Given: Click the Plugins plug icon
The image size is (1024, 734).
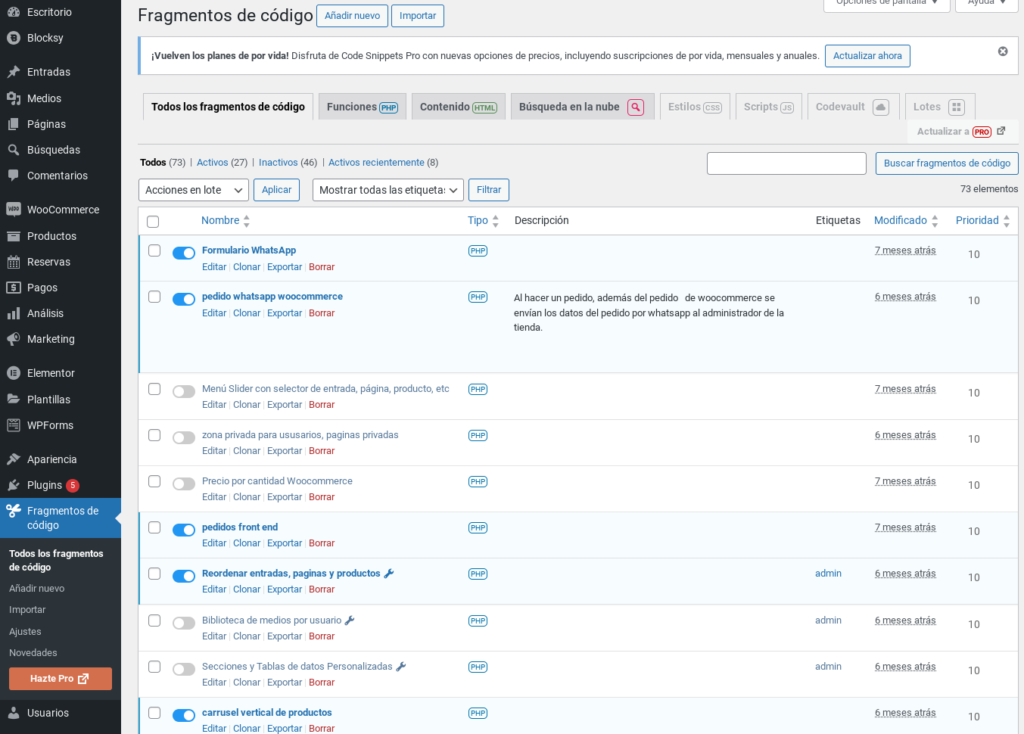Looking at the screenshot, I should [13, 485].
